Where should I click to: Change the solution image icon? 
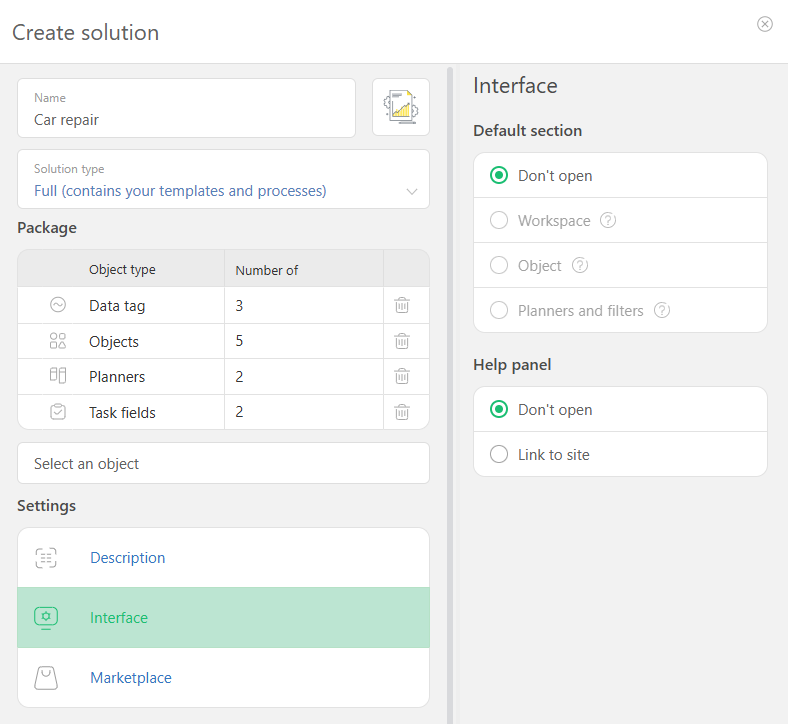401,107
